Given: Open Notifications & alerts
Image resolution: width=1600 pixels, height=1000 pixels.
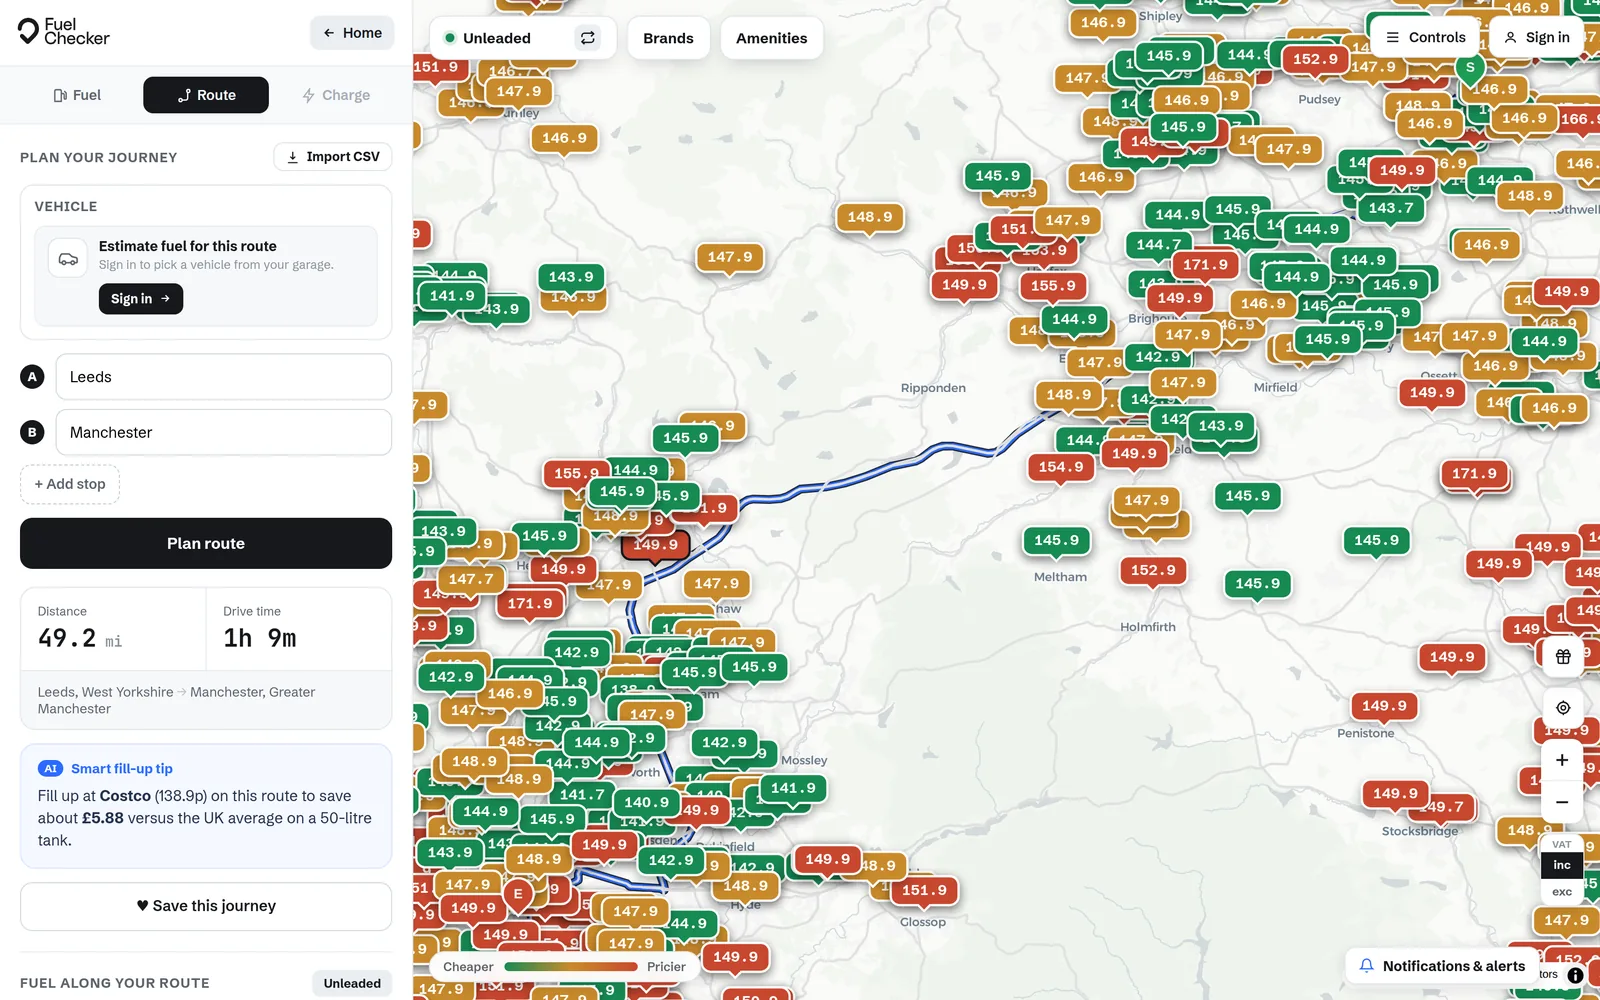Looking at the screenshot, I should [x=1442, y=966].
